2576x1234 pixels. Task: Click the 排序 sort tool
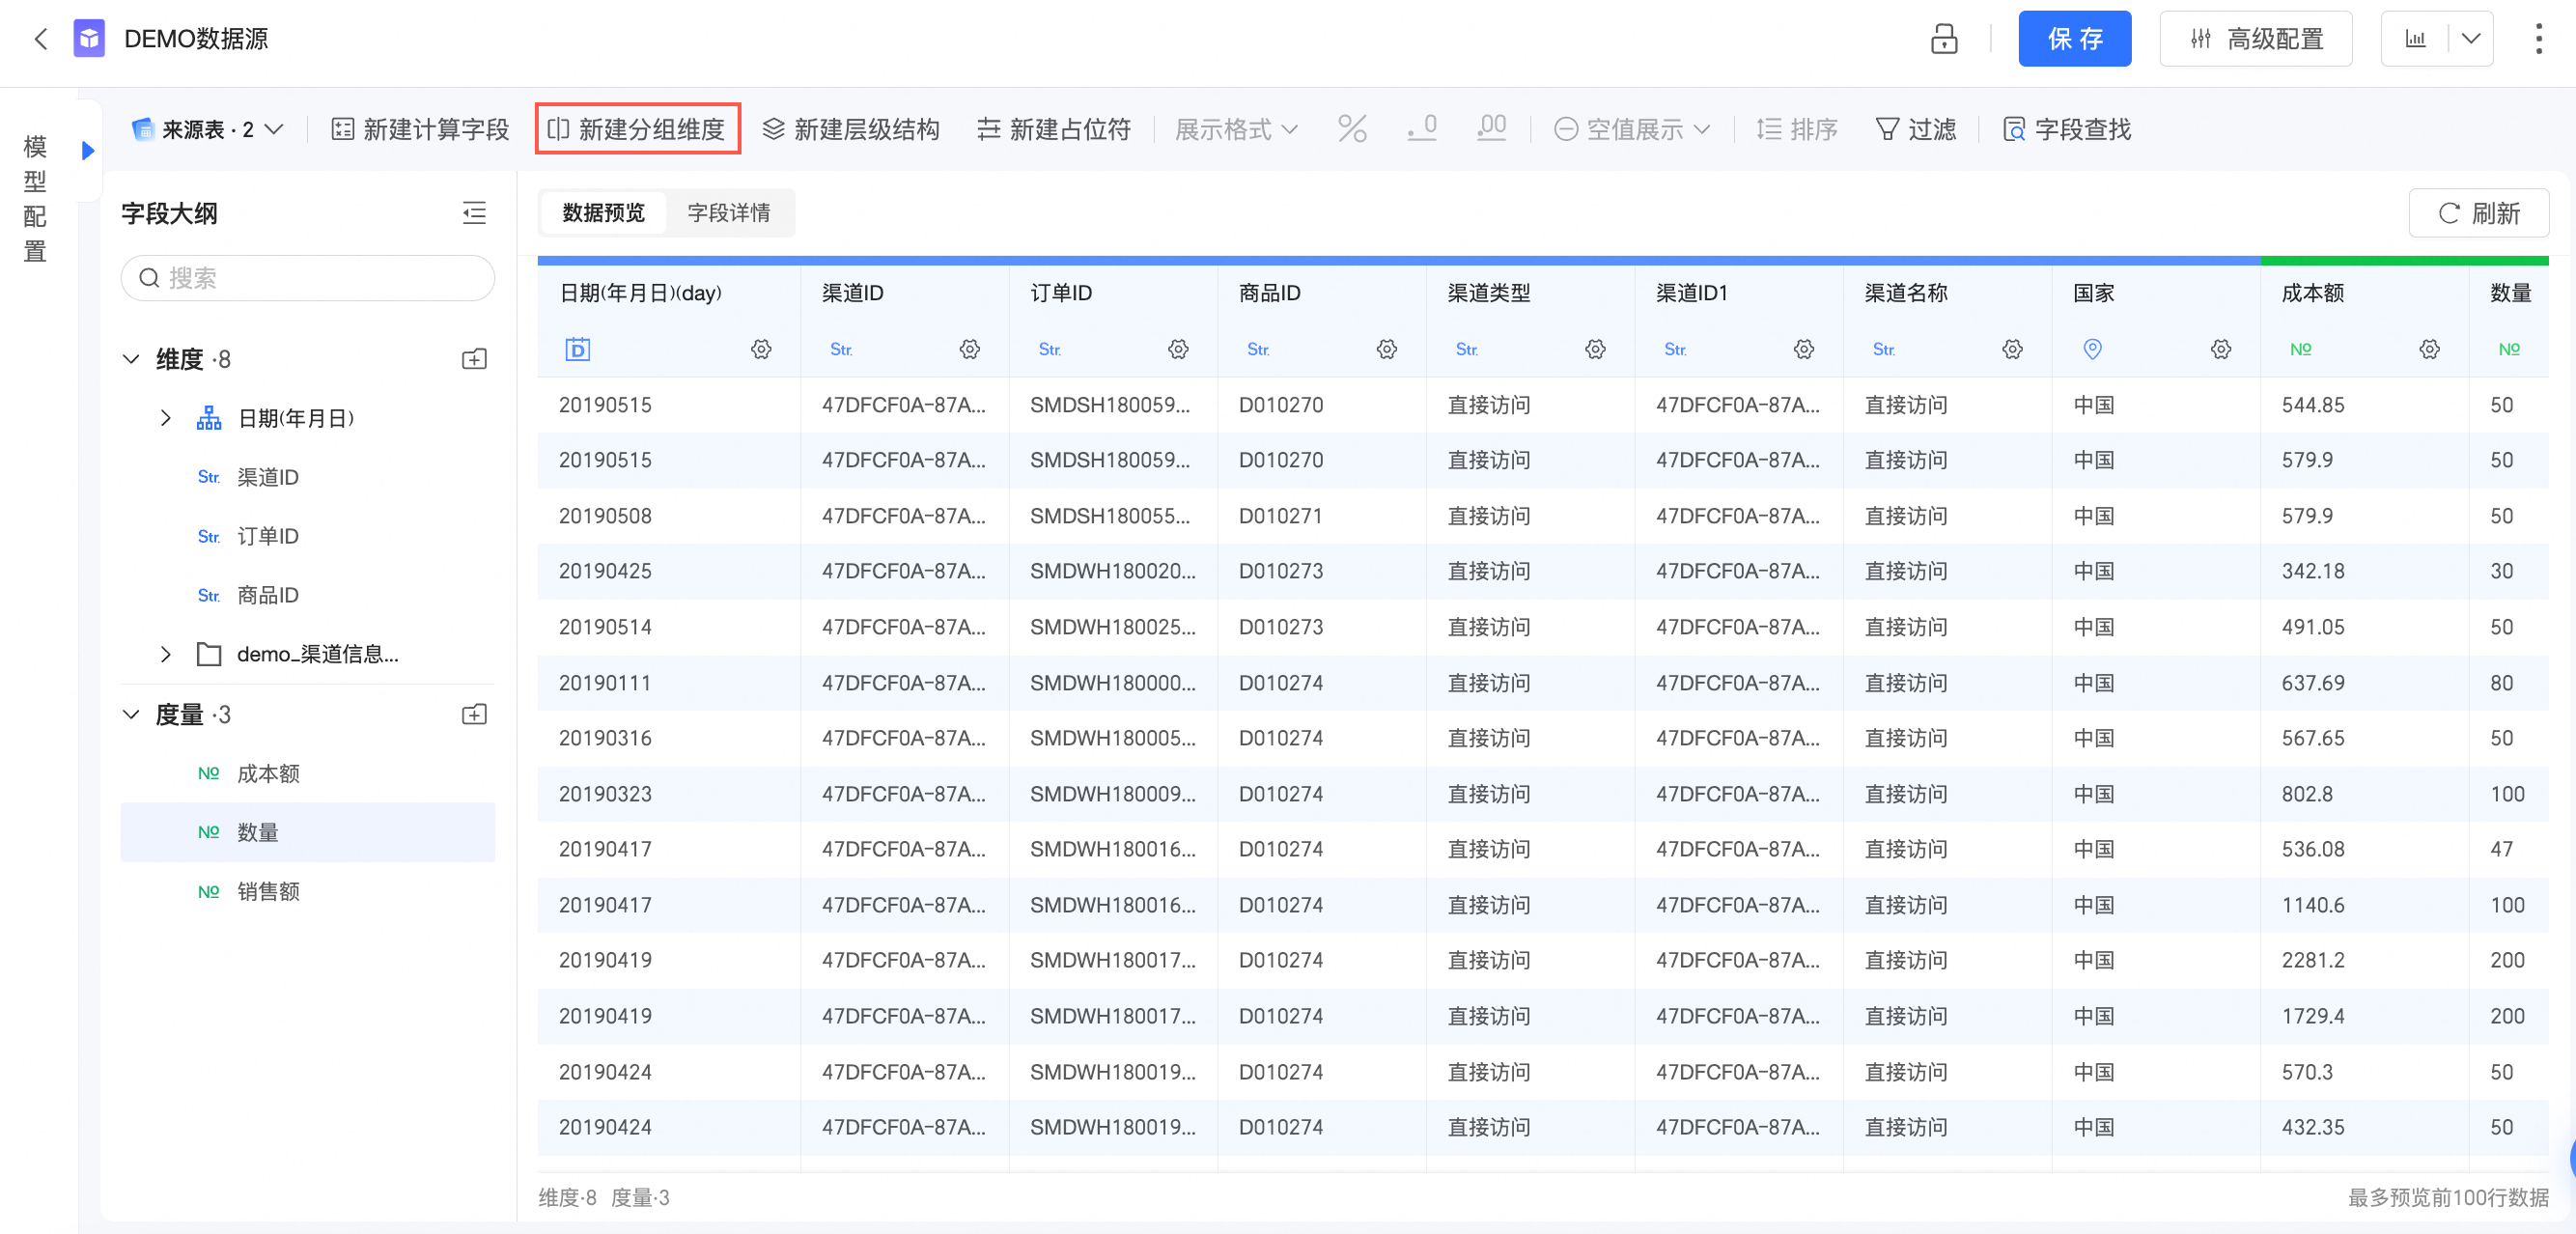pyautogui.click(x=1797, y=129)
